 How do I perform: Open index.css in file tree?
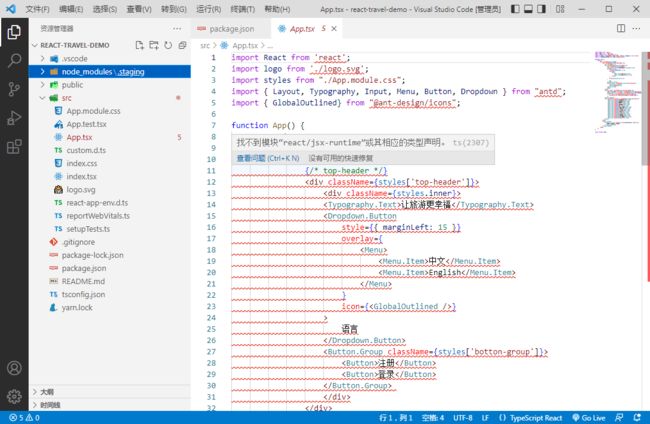110,163
